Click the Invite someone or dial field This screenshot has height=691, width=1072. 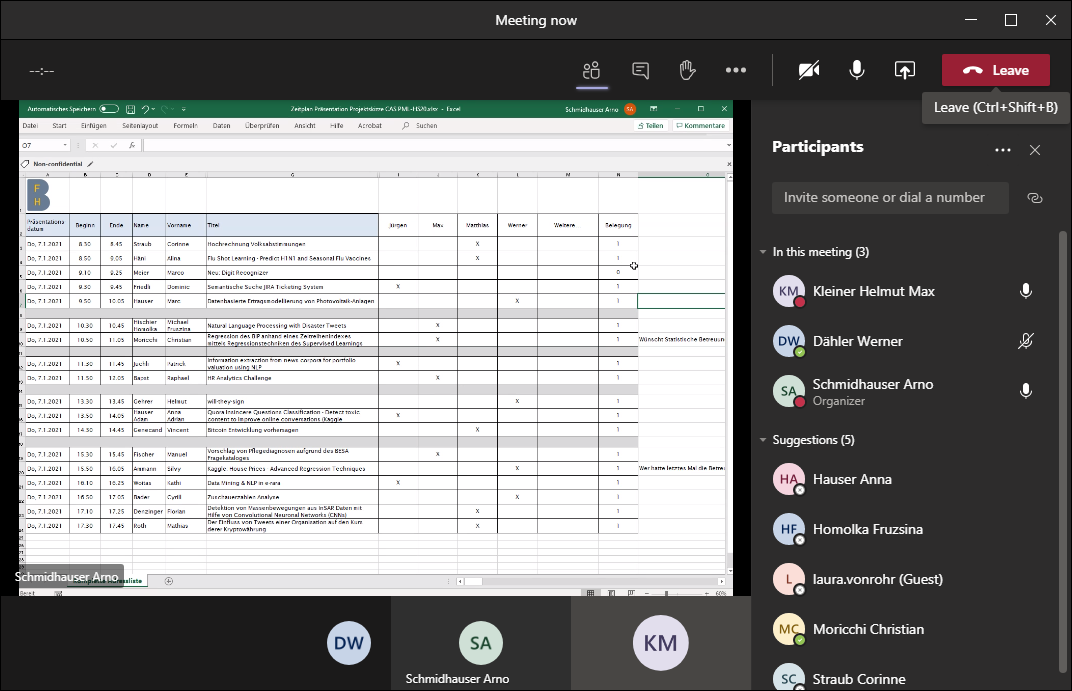pyautogui.click(x=890, y=198)
